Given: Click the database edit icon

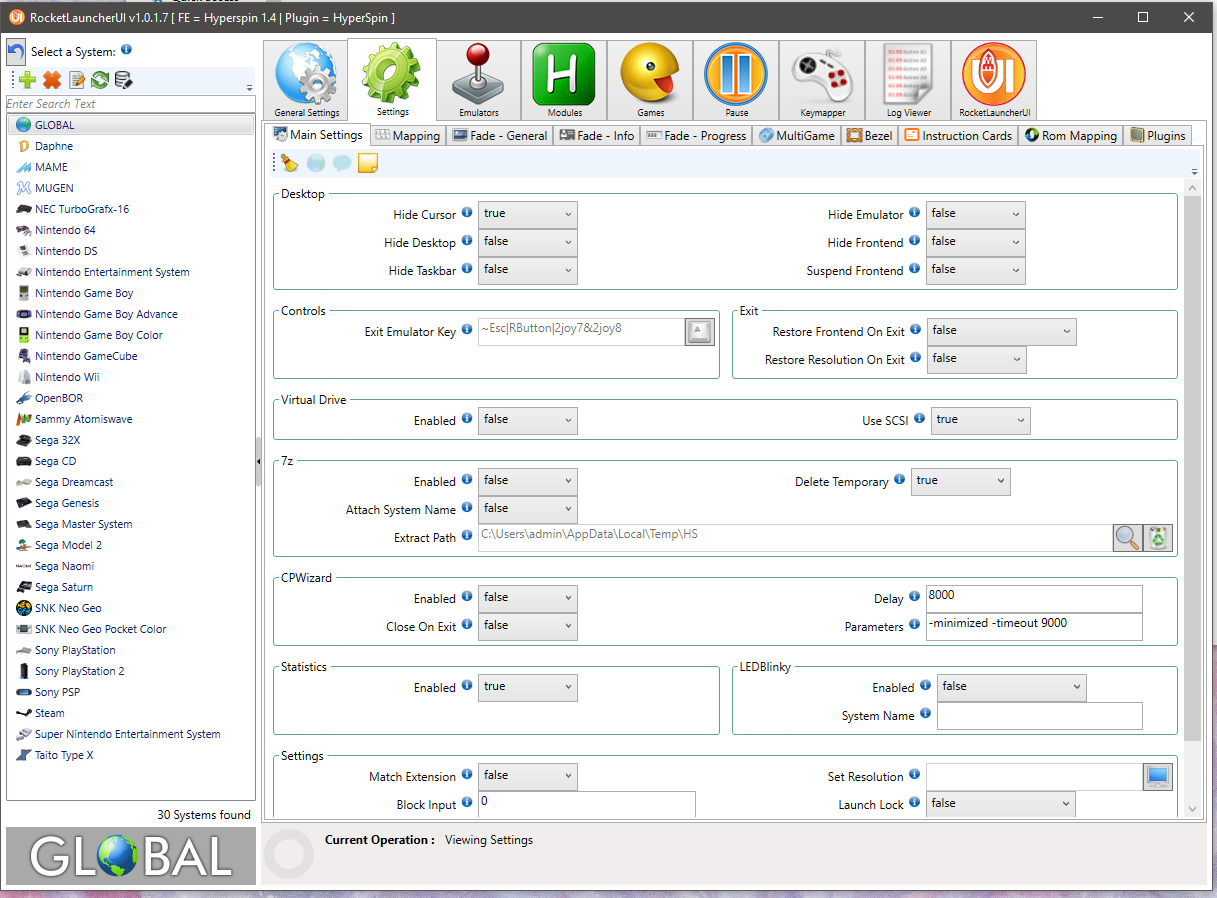Looking at the screenshot, I should [123, 81].
